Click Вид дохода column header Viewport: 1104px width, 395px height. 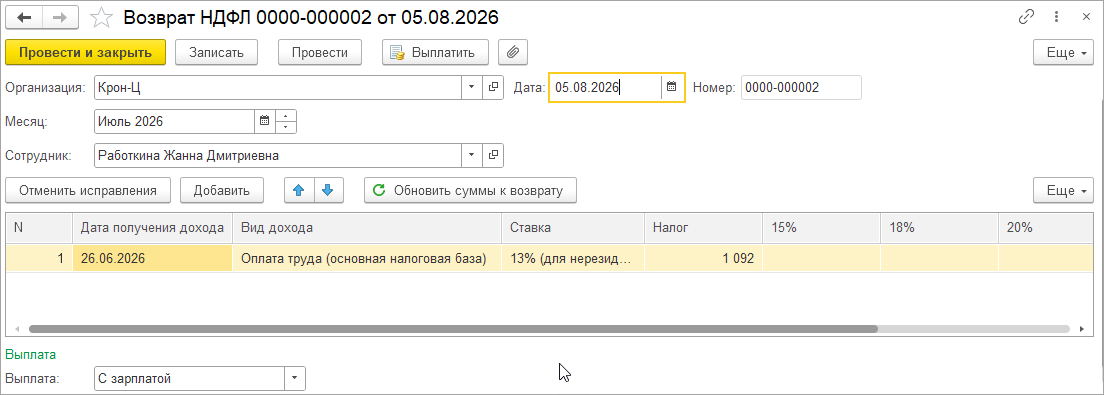click(367, 227)
